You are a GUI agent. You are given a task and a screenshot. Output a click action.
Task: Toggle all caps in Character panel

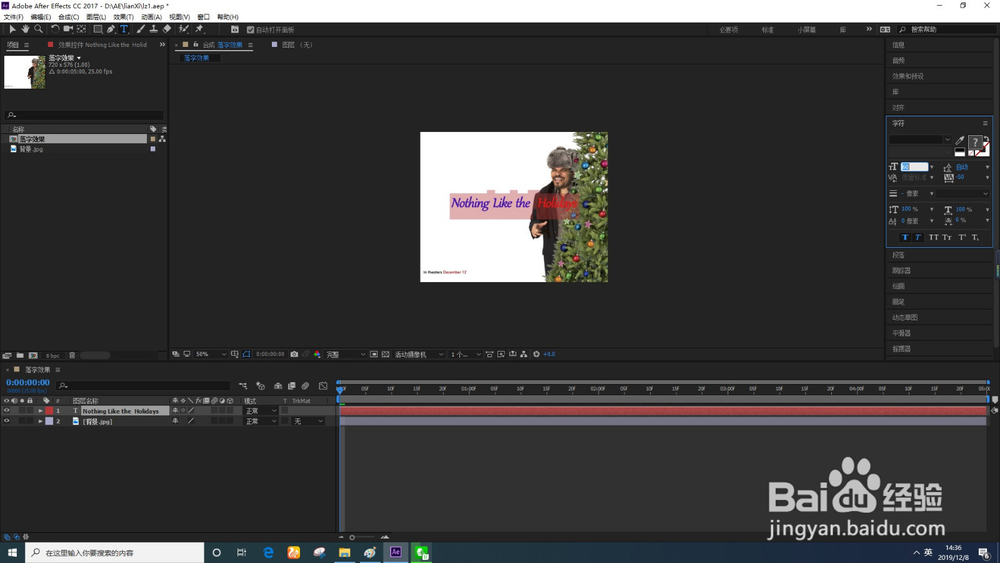(x=934, y=237)
